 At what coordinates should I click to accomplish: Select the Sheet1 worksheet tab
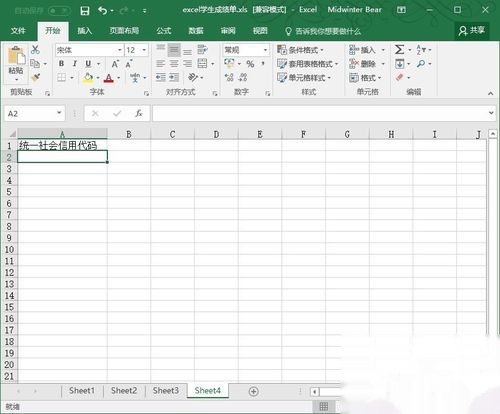tap(82, 390)
